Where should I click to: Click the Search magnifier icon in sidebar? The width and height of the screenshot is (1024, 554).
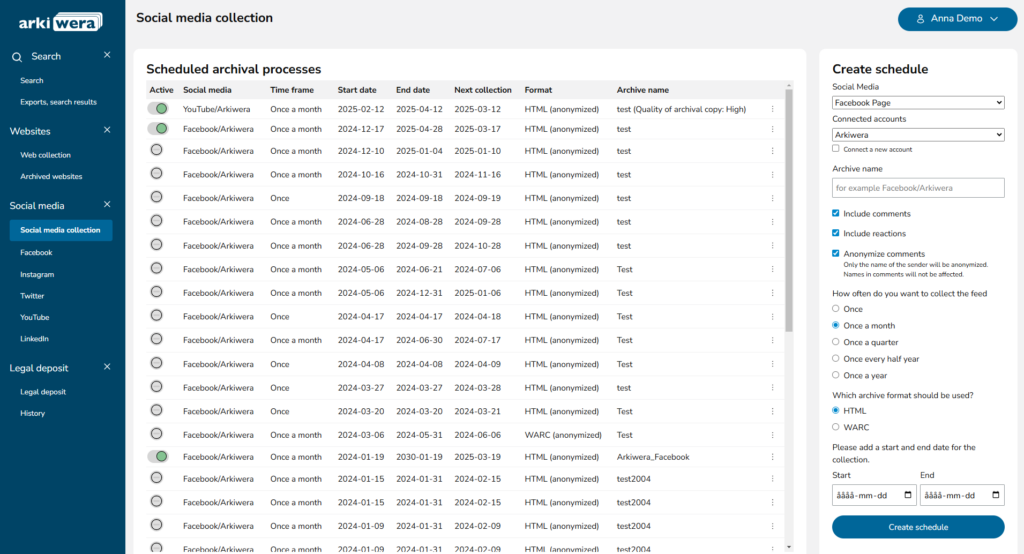pos(17,57)
